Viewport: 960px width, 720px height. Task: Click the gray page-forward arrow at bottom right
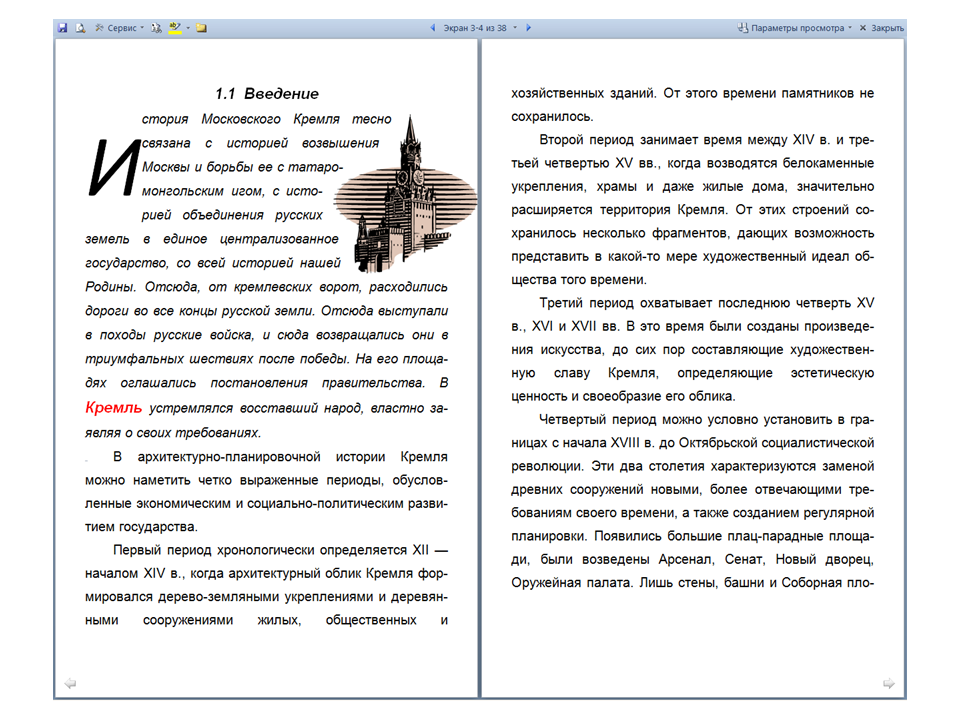click(889, 683)
